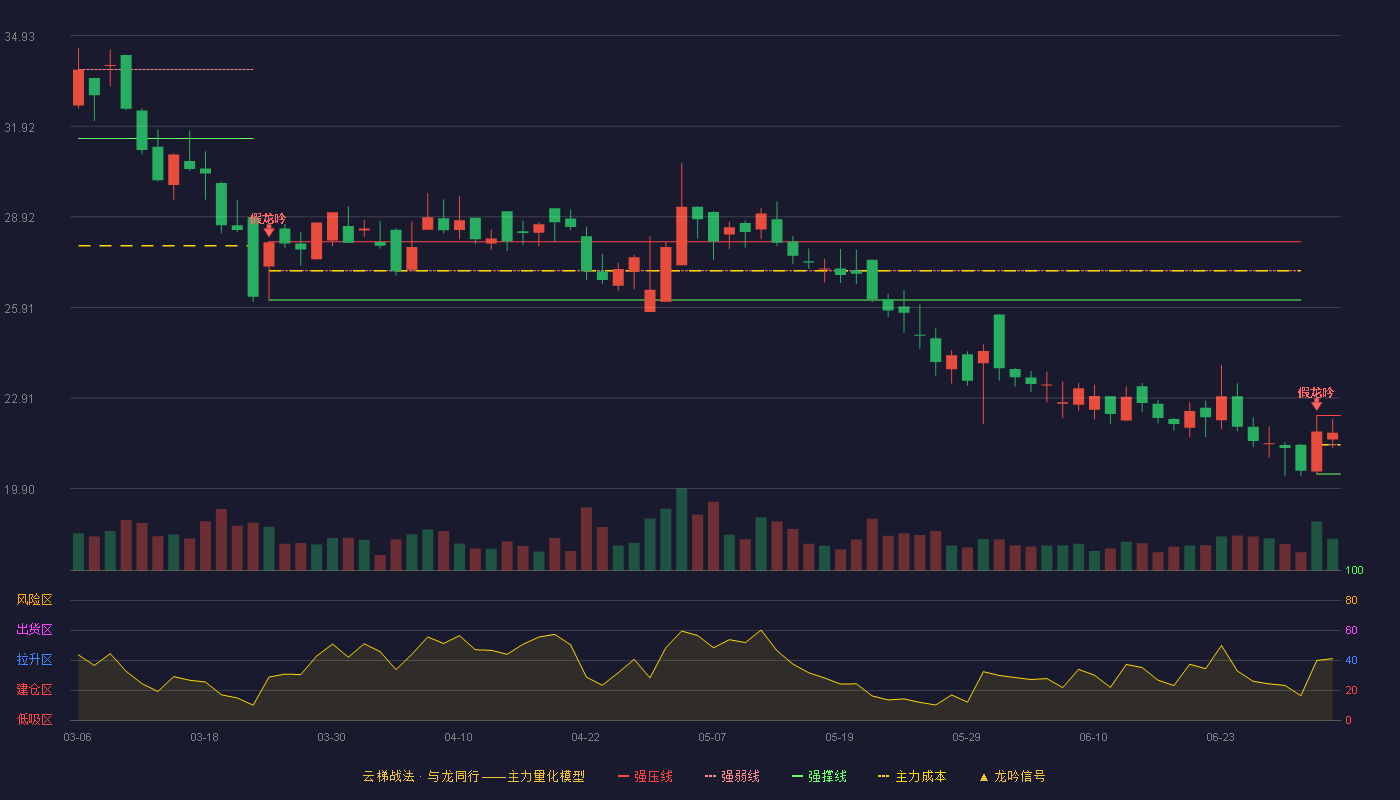Click the 03-18 date label
This screenshot has width=1400, height=800.
[x=204, y=737]
